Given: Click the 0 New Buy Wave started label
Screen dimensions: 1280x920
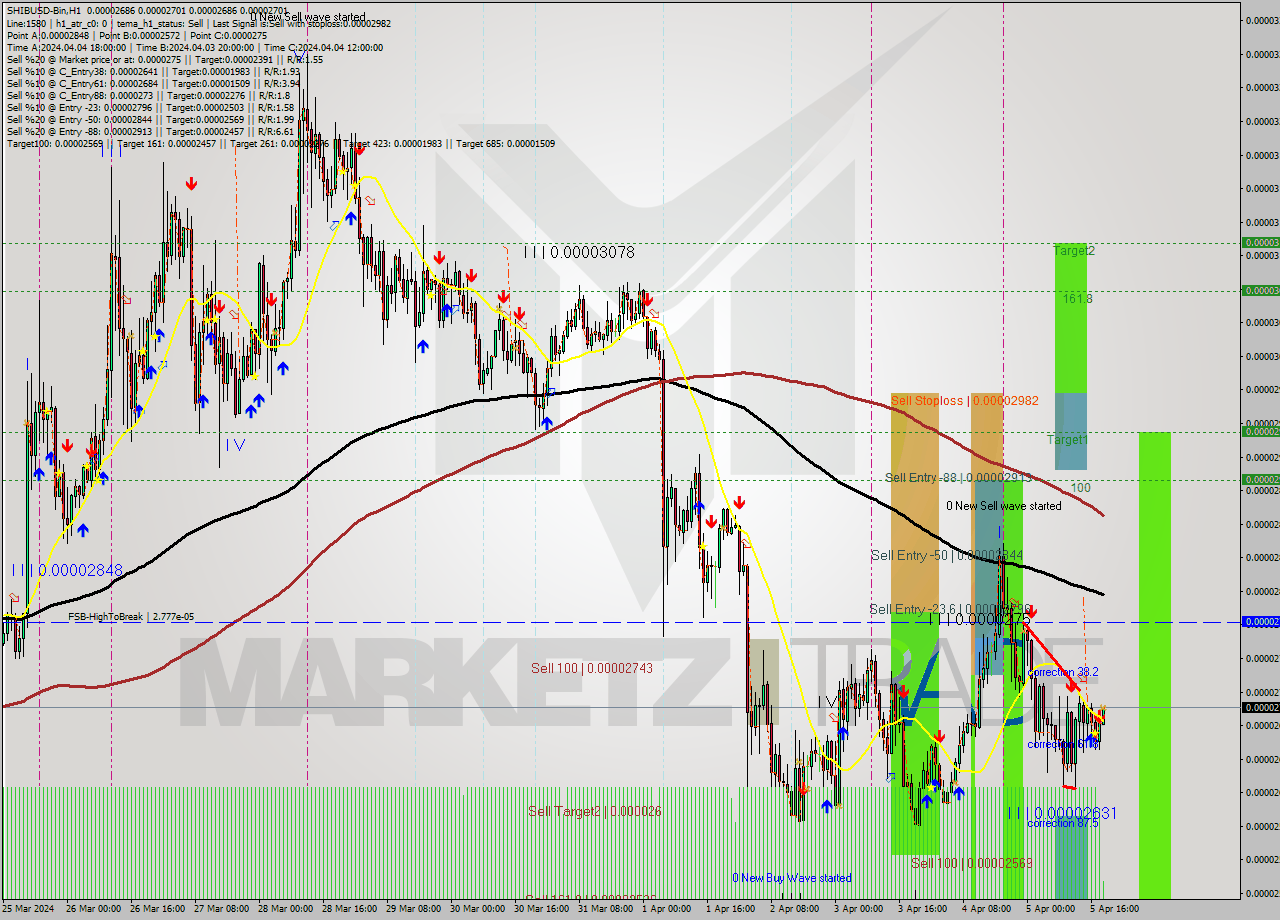Looking at the screenshot, I should point(792,878).
